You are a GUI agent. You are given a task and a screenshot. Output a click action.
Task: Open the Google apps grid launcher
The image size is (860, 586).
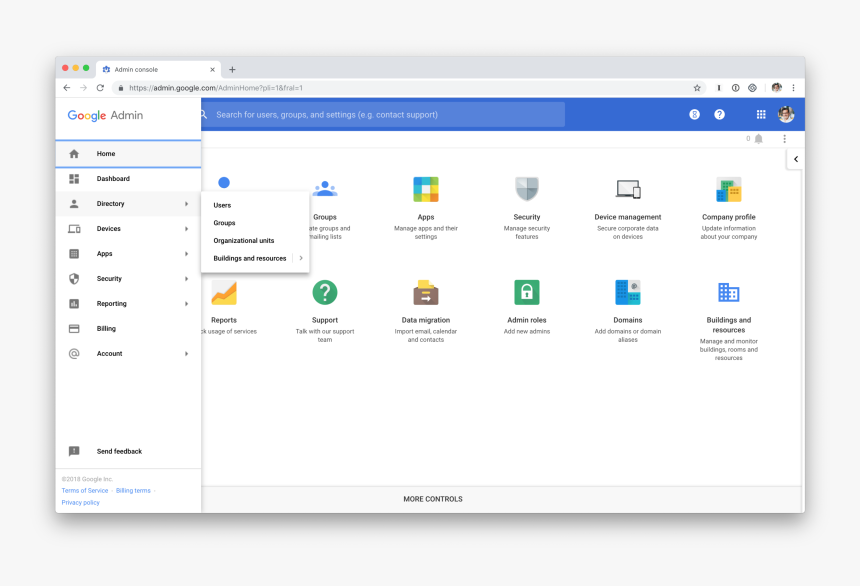[761, 114]
